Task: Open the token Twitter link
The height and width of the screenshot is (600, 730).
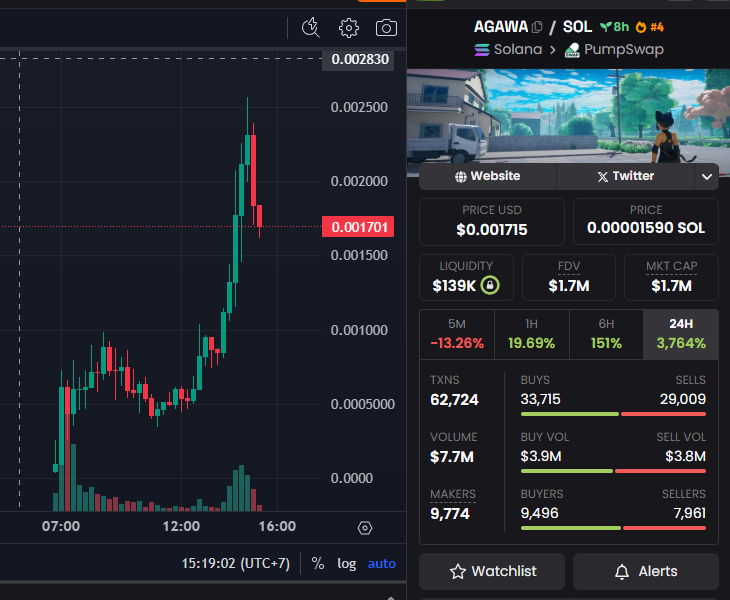Action: click(x=626, y=176)
